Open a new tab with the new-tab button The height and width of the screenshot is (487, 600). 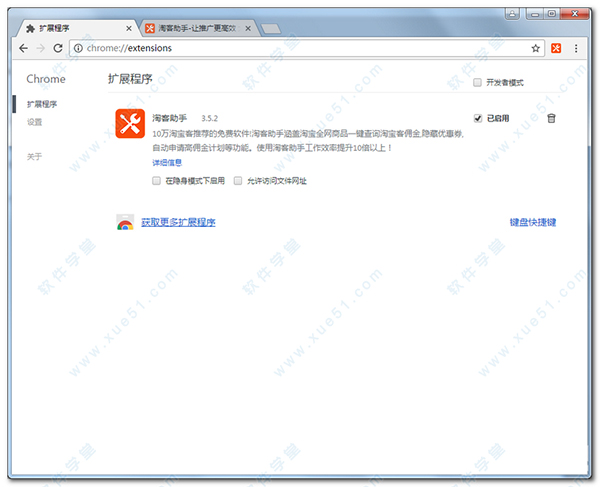pos(269,28)
